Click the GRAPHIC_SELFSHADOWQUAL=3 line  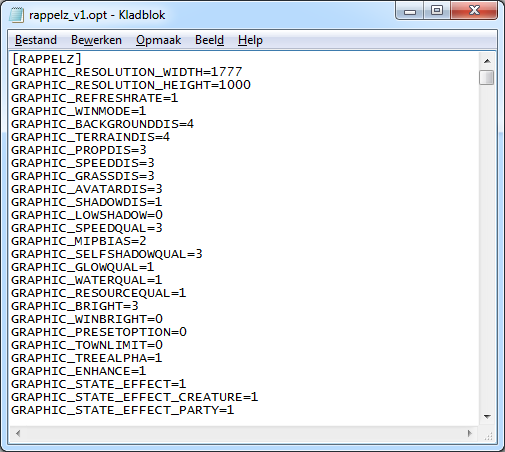tap(107, 254)
